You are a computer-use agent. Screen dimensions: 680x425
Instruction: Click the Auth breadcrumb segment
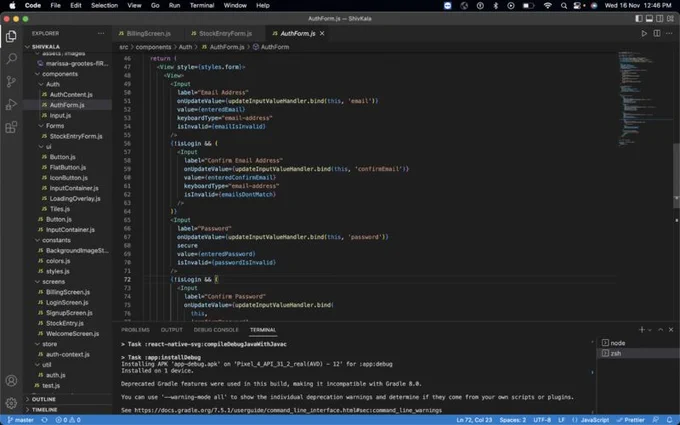pyautogui.click(x=185, y=47)
